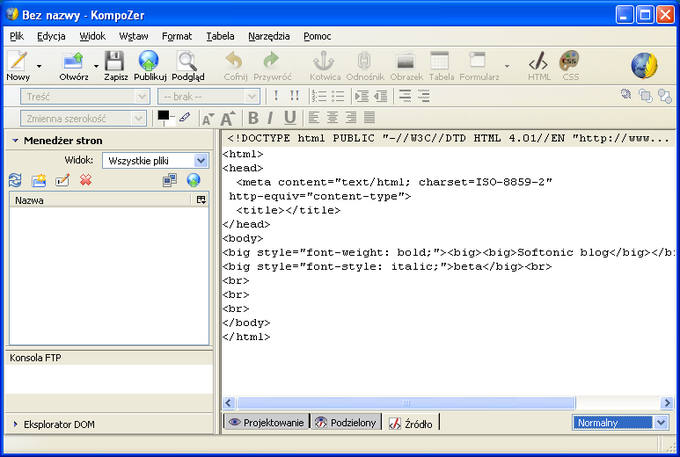The image size is (680, 457).
Task: Click the double exclamation strong emphasis icon
Action: click(294, 96)
